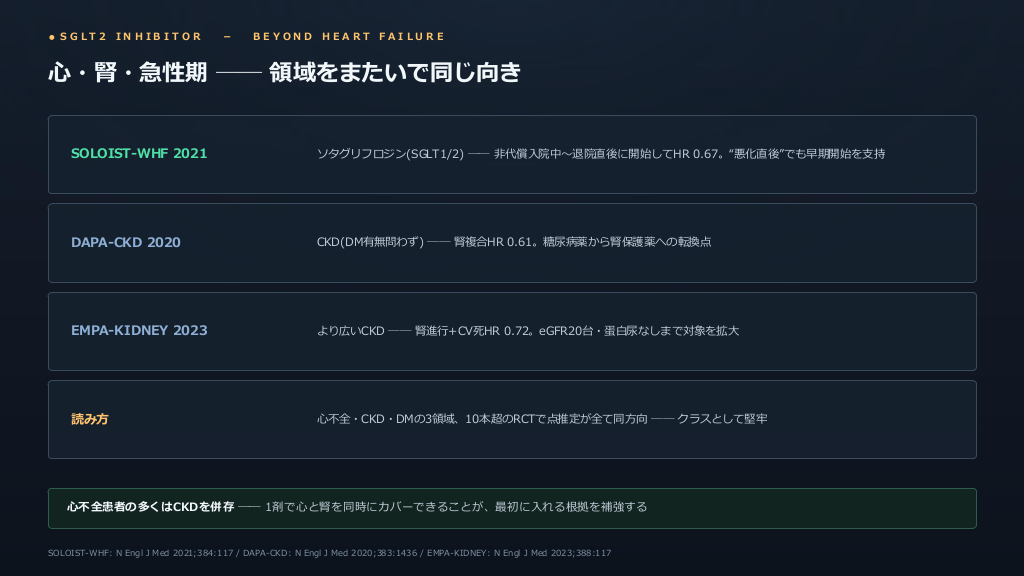
Task: Click the DAPA-CKD 2020 trial label
Action: point(125,242)
